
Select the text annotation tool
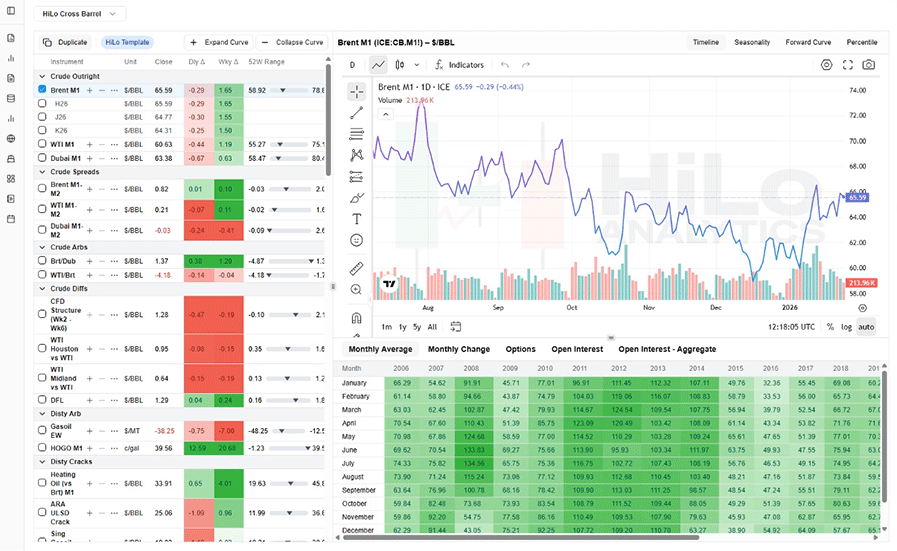pos(356,219)
